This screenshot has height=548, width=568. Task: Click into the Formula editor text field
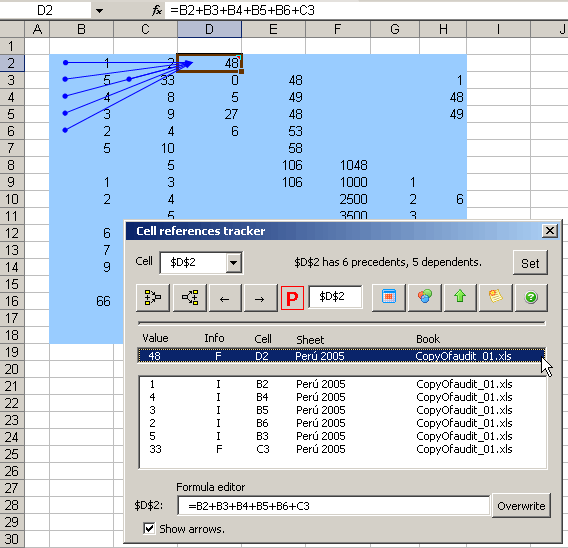pyautogui.click(x=333, y=506)
